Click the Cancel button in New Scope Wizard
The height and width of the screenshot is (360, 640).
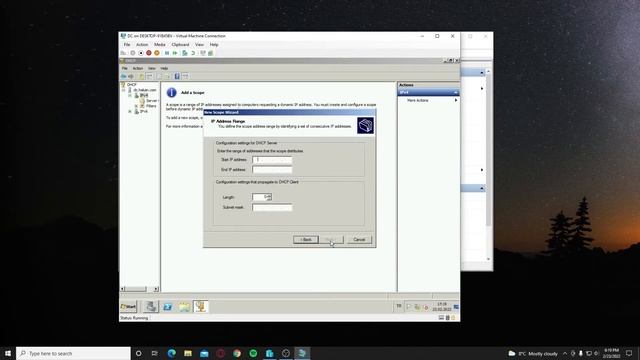click(x=359, y=240)
